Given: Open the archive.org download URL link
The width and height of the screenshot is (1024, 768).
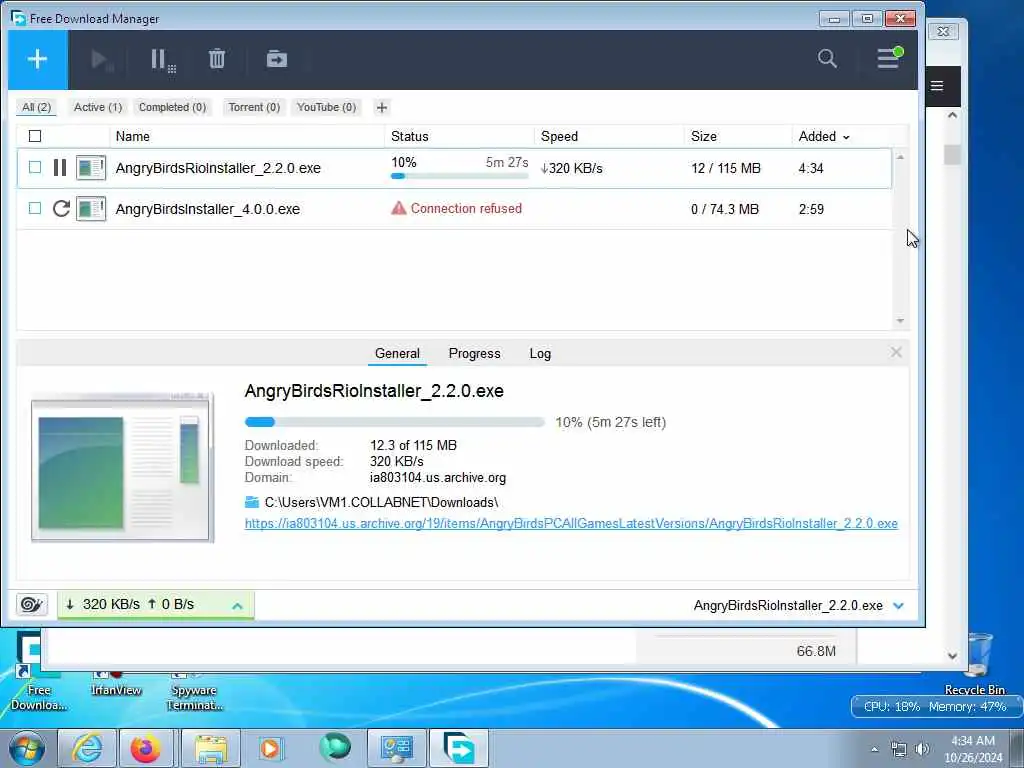Looking at the screenshot, I should [x=571, y=523].
